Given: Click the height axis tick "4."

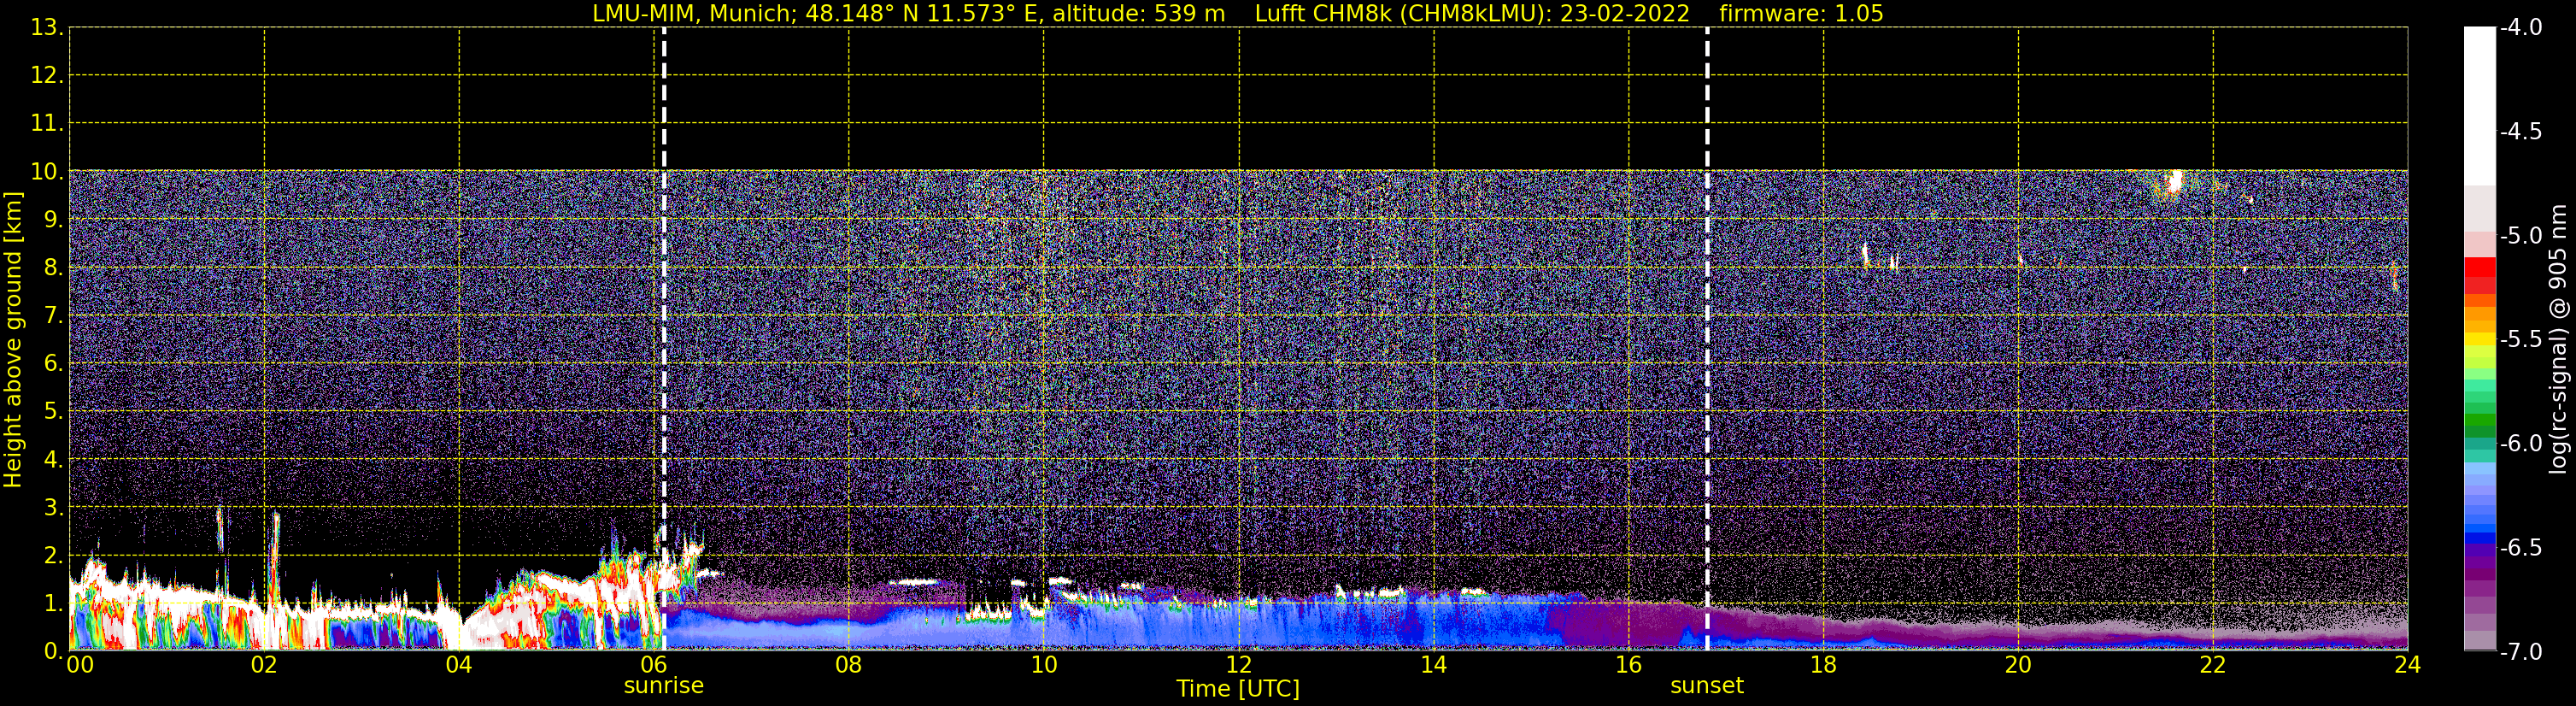Looking at the screenshot, I should [54, 460].
